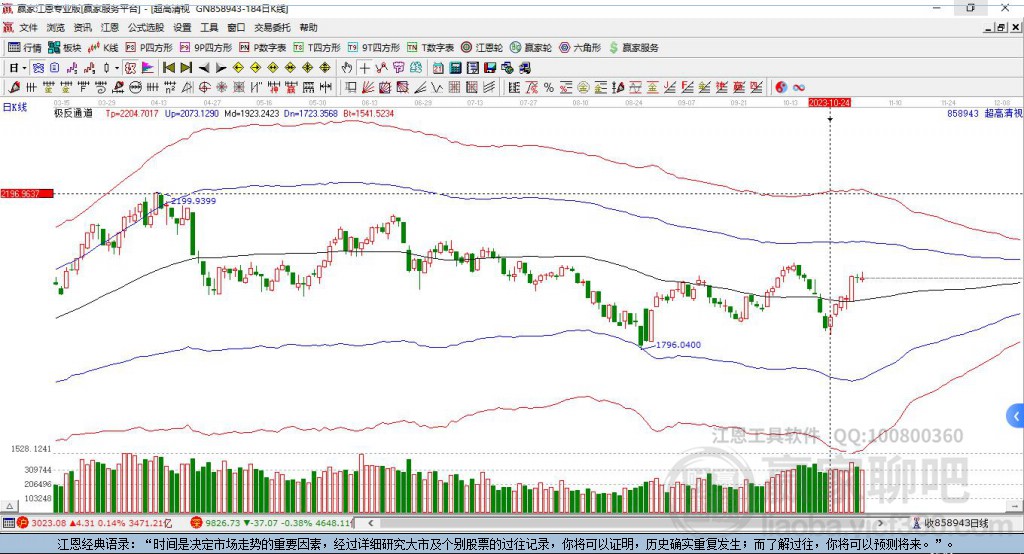Expand the blue side panel chevron

point(1016,416)
